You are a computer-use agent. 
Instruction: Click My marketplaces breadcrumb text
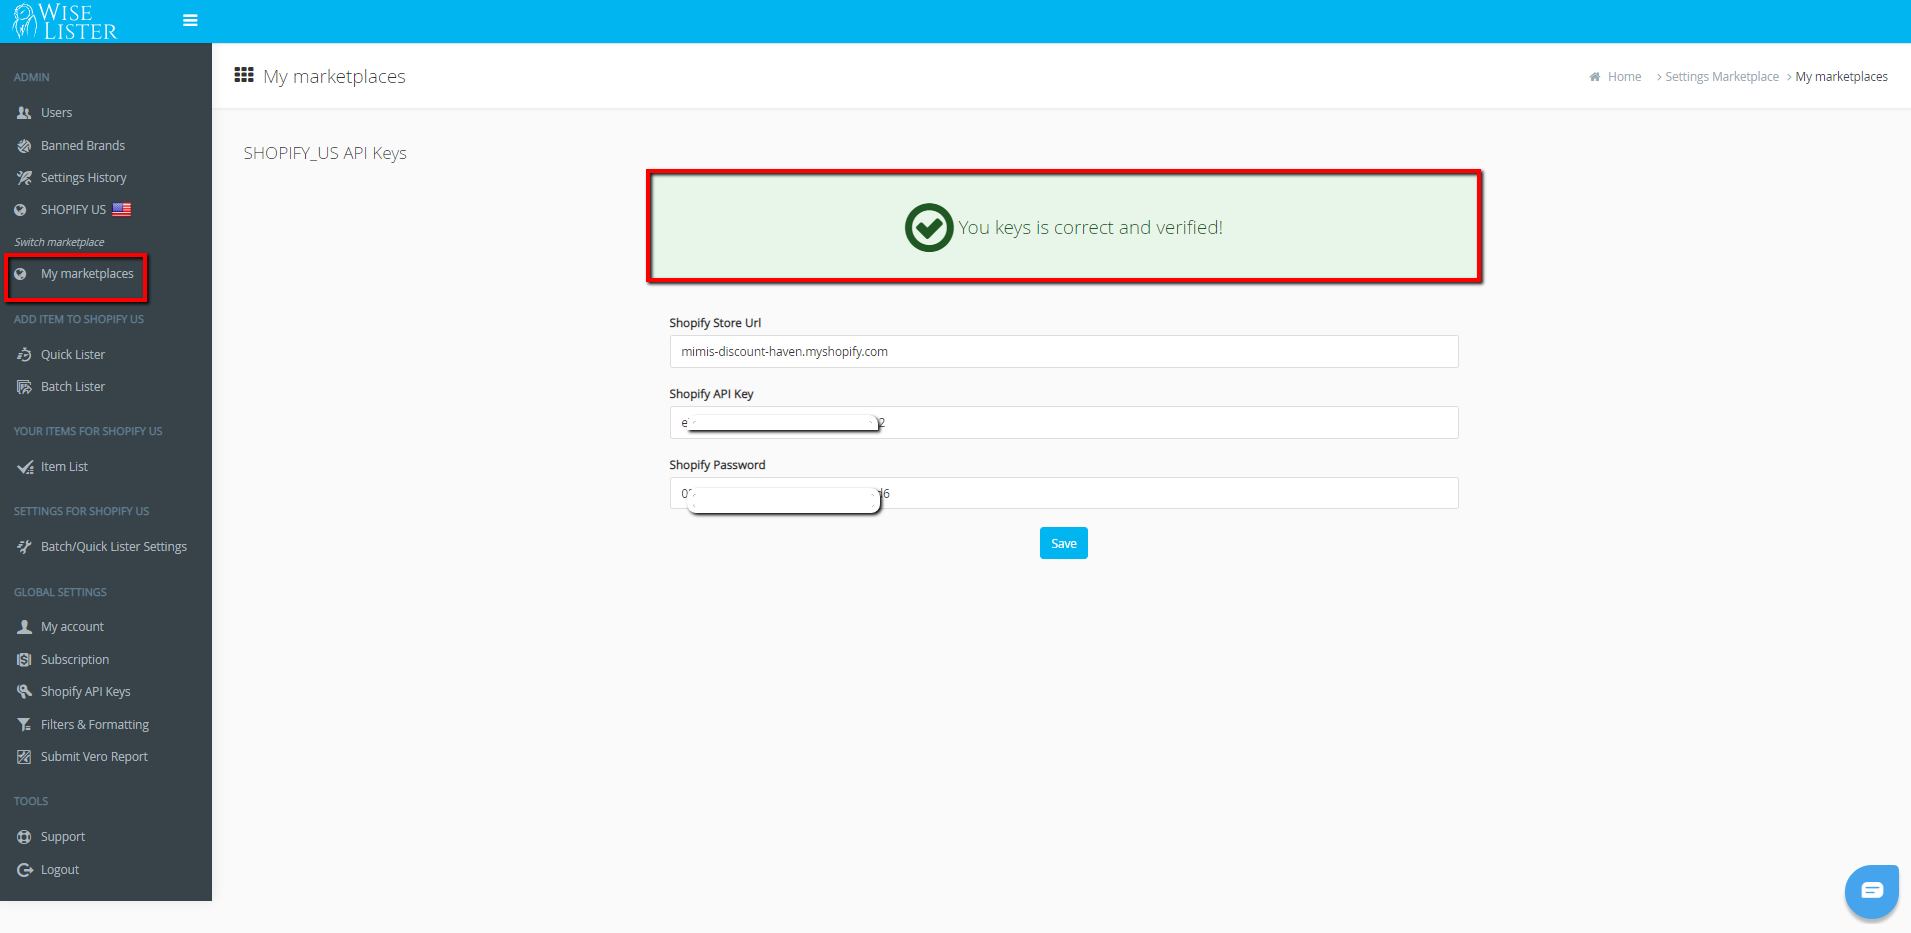[x=1841, y=77]
